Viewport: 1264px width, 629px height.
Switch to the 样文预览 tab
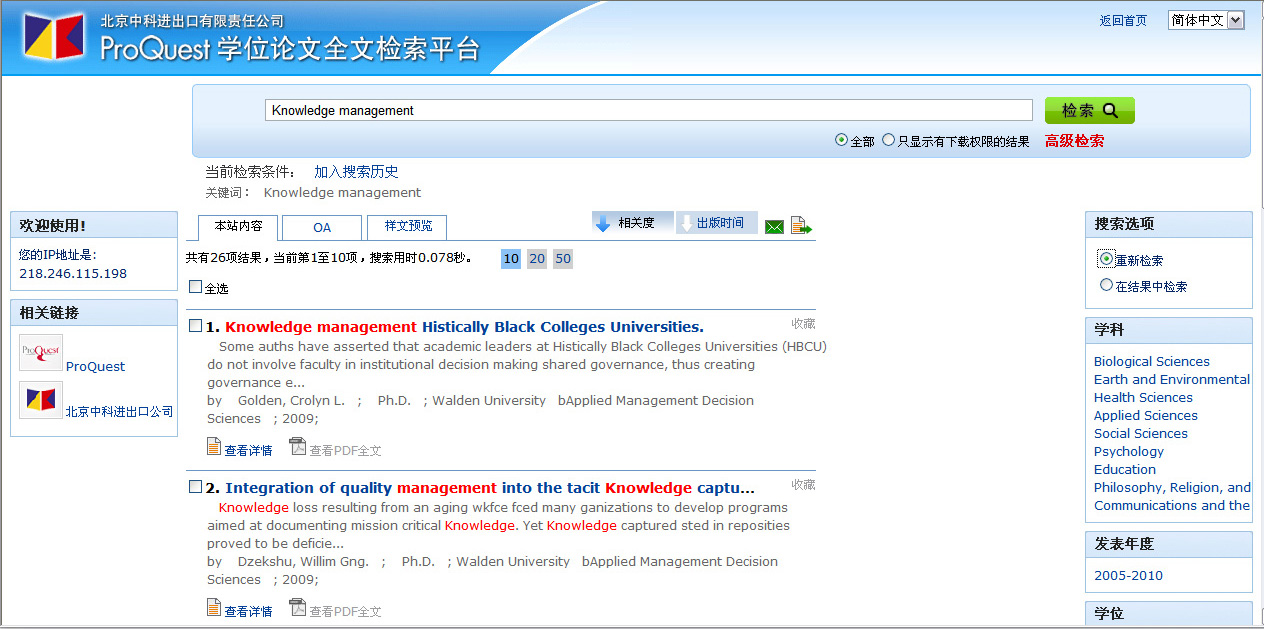coord(406,227)
